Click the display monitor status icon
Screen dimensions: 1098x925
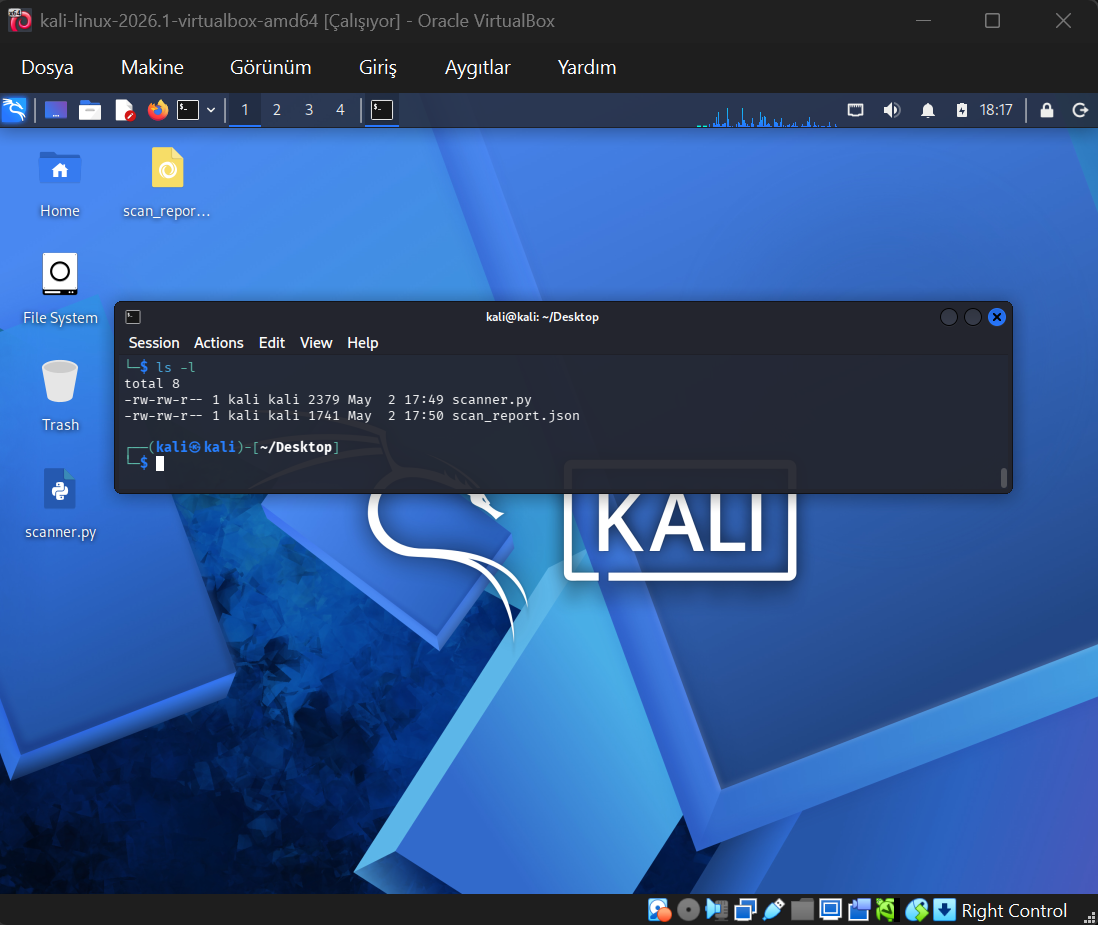[x=831, y=910]
